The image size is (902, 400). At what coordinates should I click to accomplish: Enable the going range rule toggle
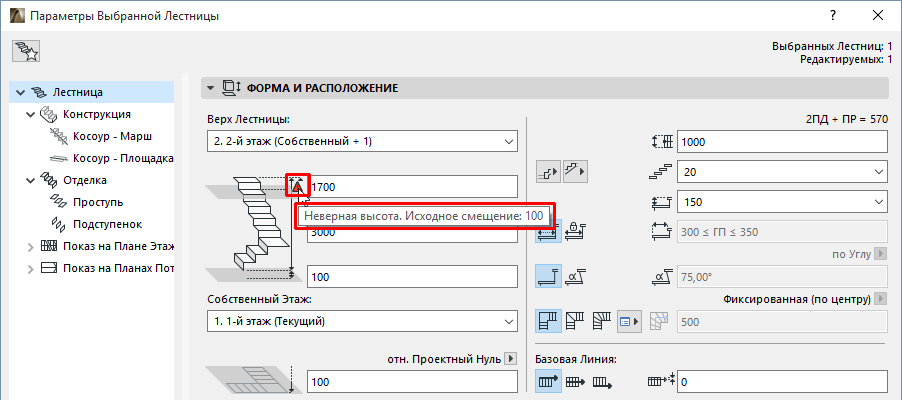[548, 231]
